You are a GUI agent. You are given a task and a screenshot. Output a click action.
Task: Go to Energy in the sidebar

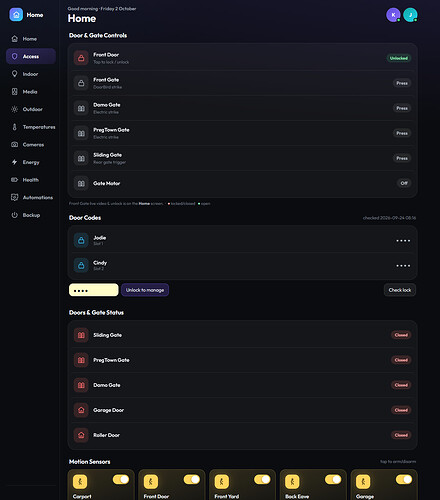(x=31, y=162)
